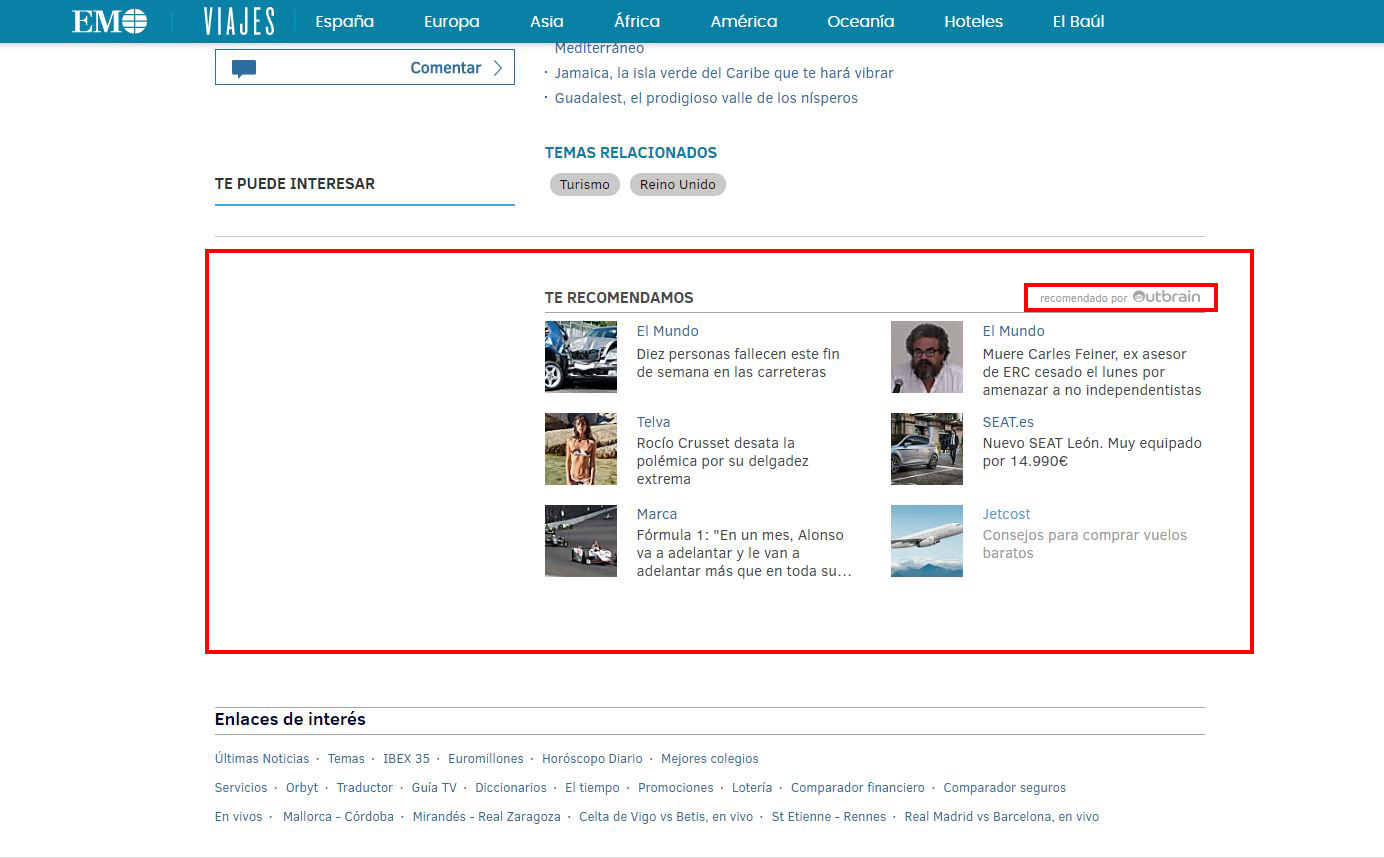Open the Guía TV footer link
Viewport: 1384px width, 858px height.
(x=434, y=788)
